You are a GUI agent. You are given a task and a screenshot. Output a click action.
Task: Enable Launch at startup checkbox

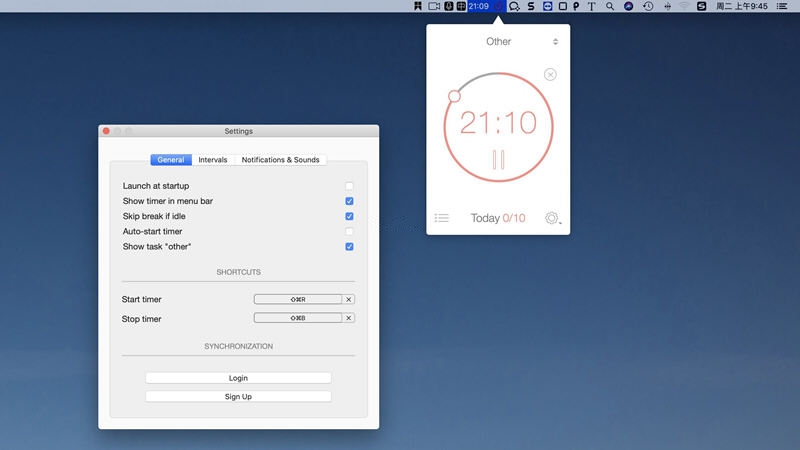click(x=349, y=186)
